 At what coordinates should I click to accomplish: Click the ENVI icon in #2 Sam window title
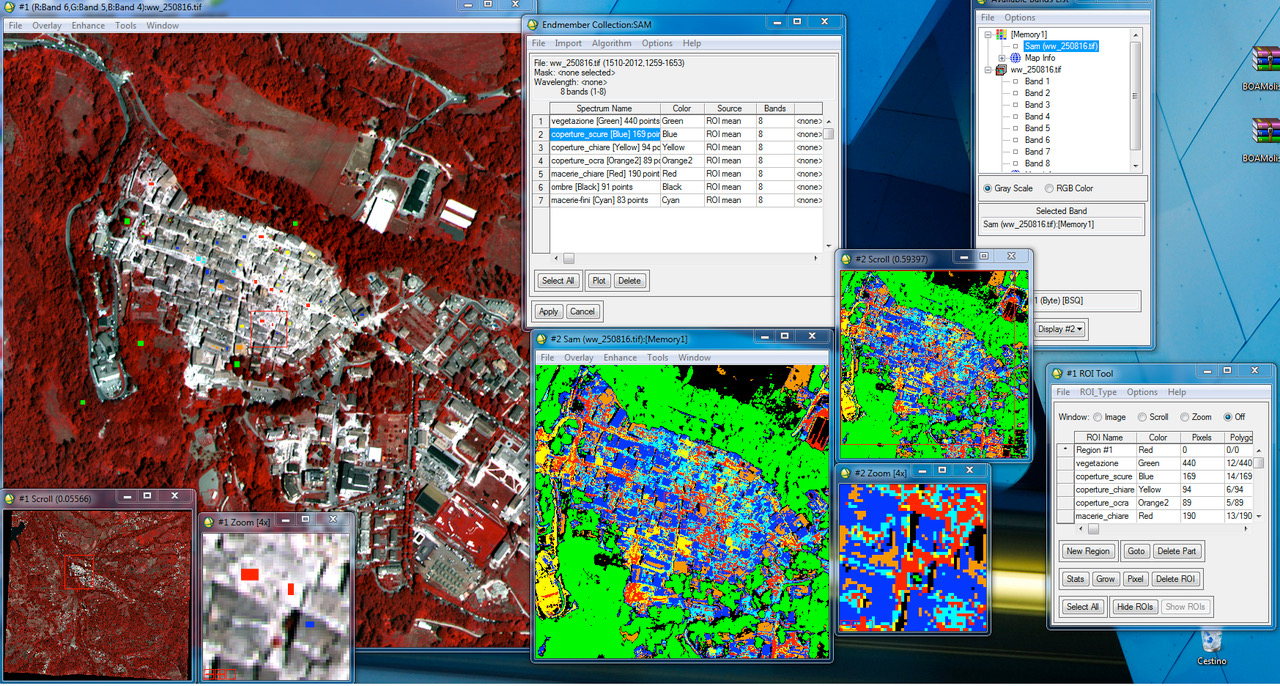pos(541,340)
